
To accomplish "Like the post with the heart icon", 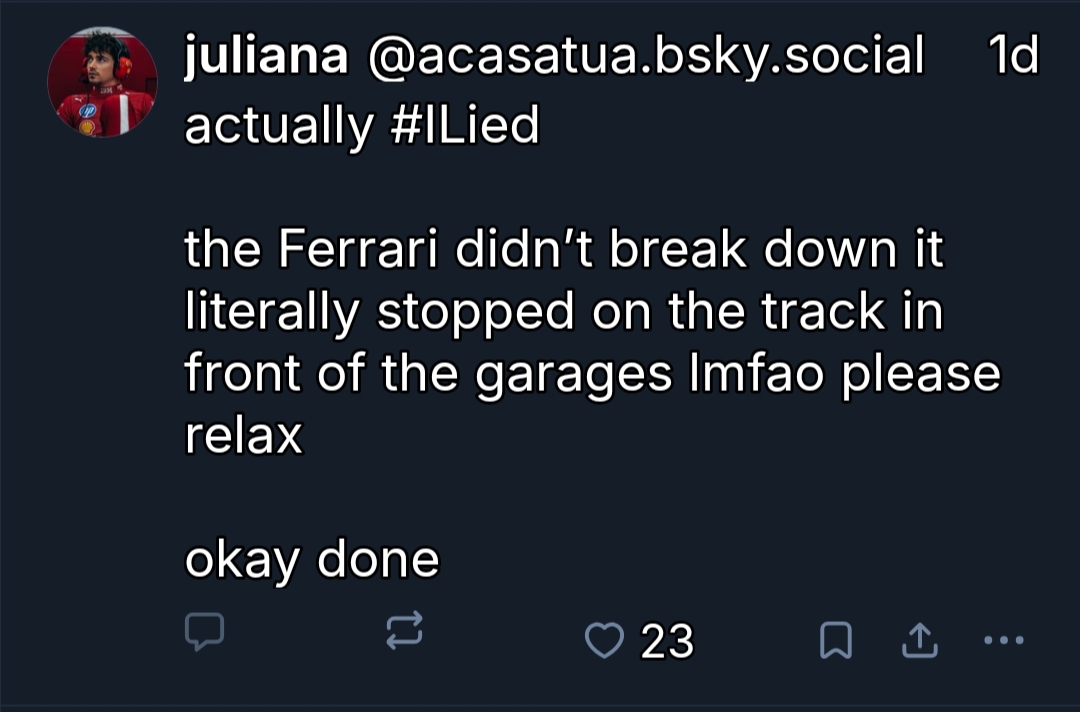I will click(603, 640).
